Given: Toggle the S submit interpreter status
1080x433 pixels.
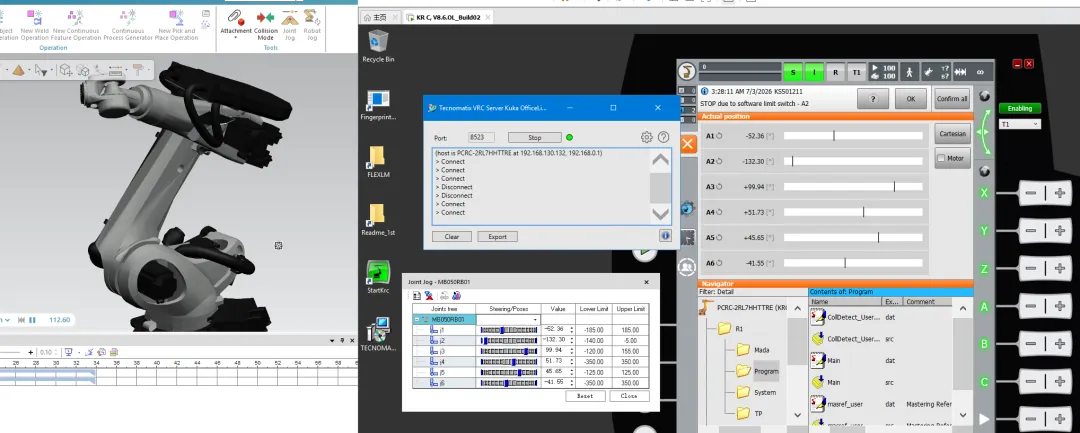Looking at the screenshot, I should [x=792, y=72].
